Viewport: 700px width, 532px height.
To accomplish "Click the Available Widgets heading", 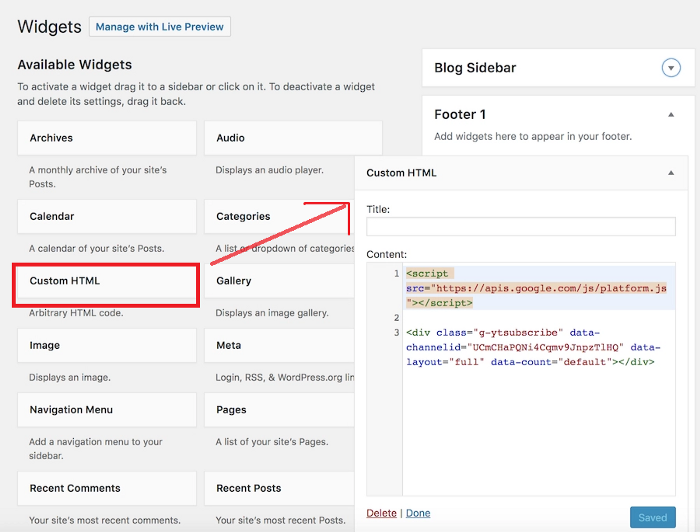I will 75,65.
